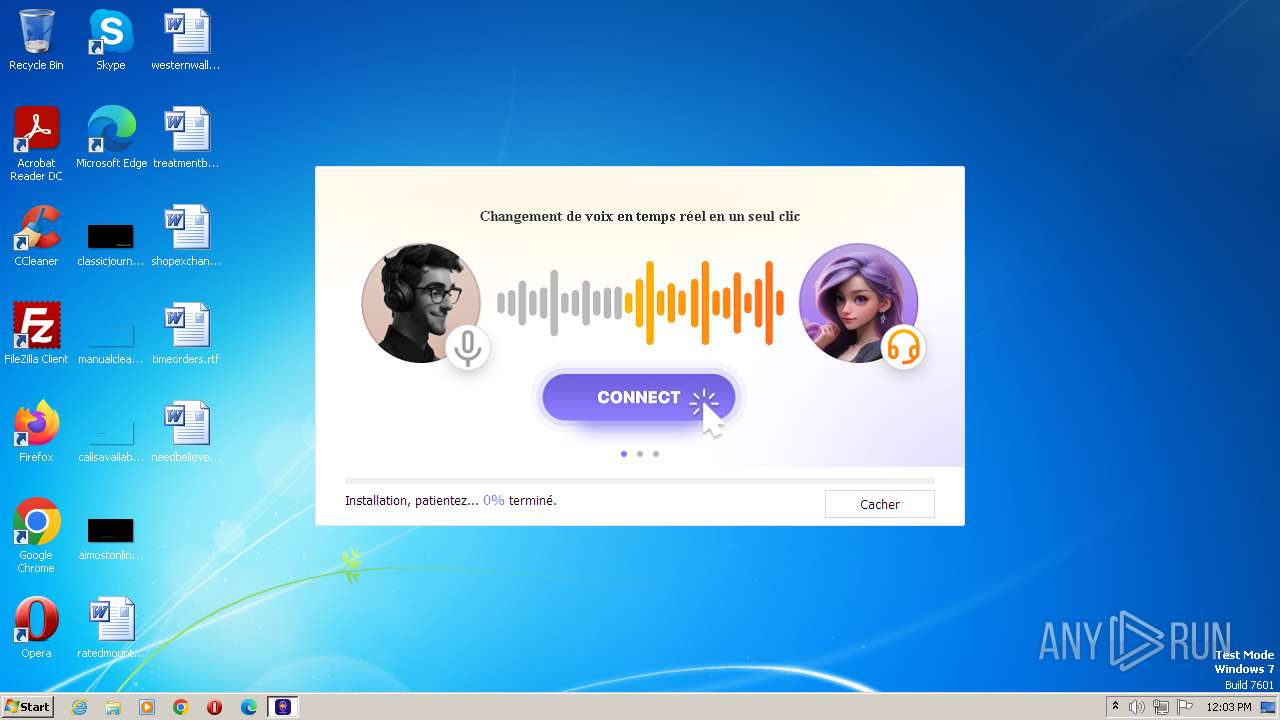Select the treatmentb Word document
Screen dimensions: 1280x720
click(x=186, y=138)
